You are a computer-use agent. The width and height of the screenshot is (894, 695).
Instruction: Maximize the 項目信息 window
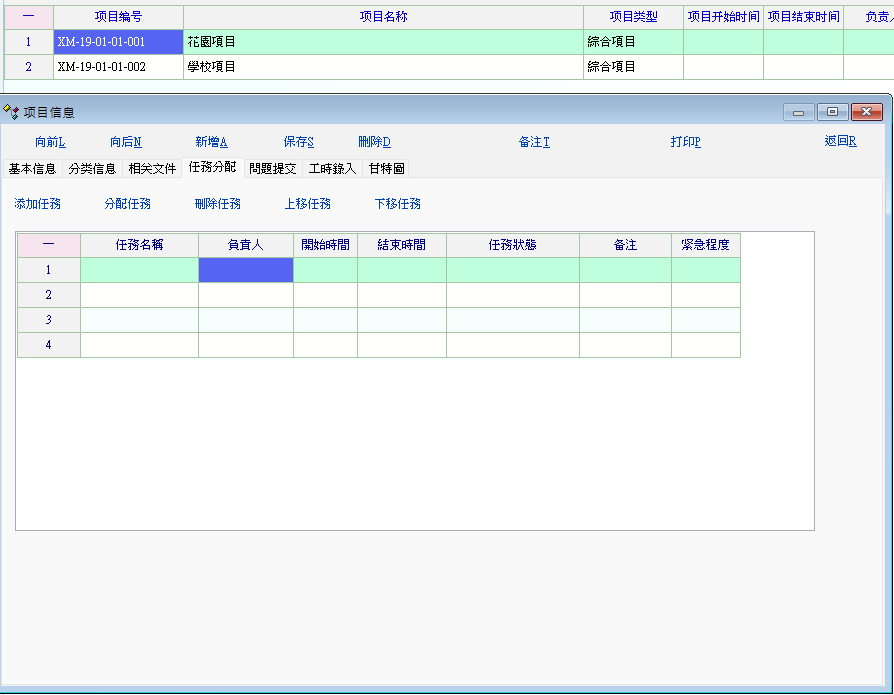pos(832,112)
